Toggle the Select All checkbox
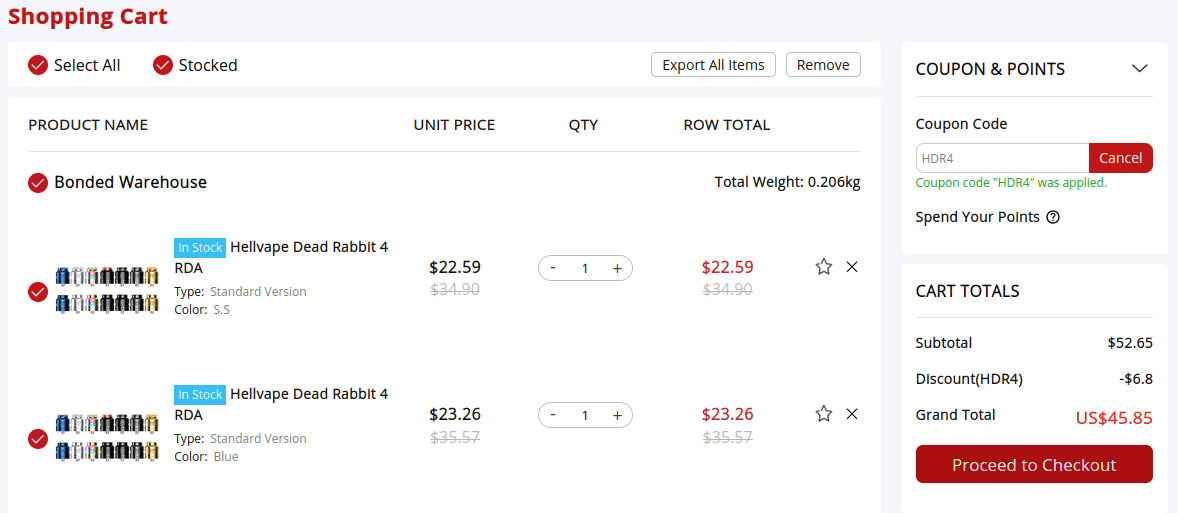The image size is (1178, 513). click(38, 66)
